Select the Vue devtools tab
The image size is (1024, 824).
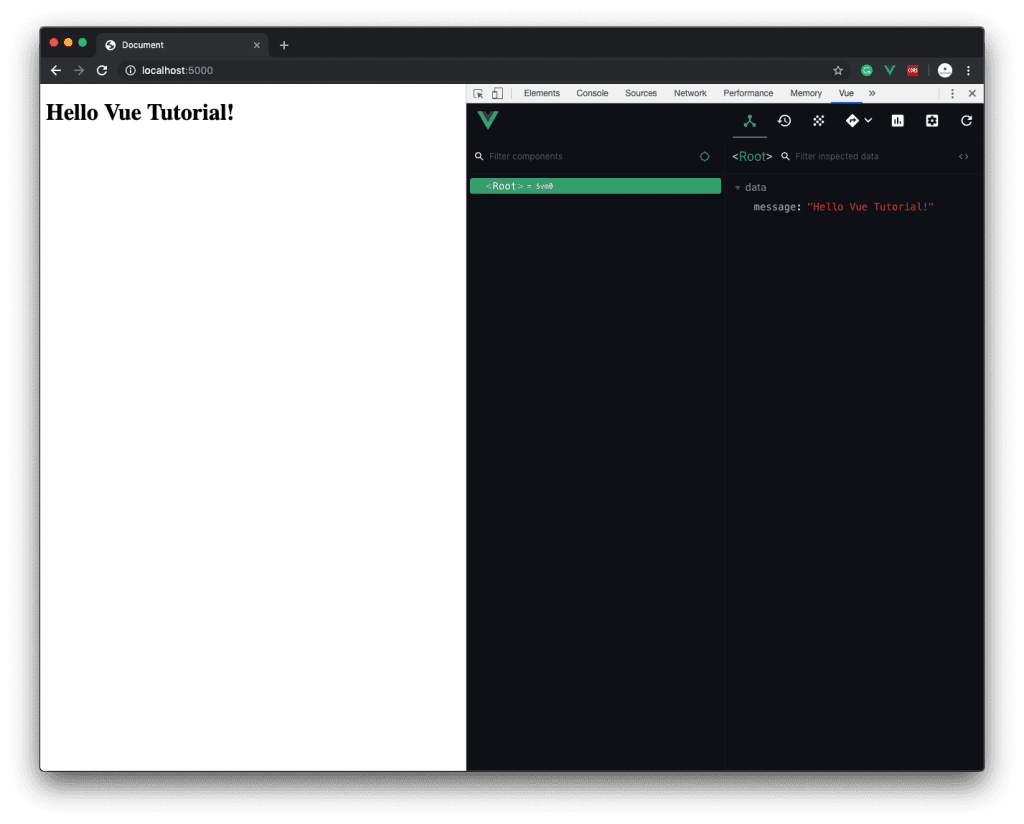point(846,93)
